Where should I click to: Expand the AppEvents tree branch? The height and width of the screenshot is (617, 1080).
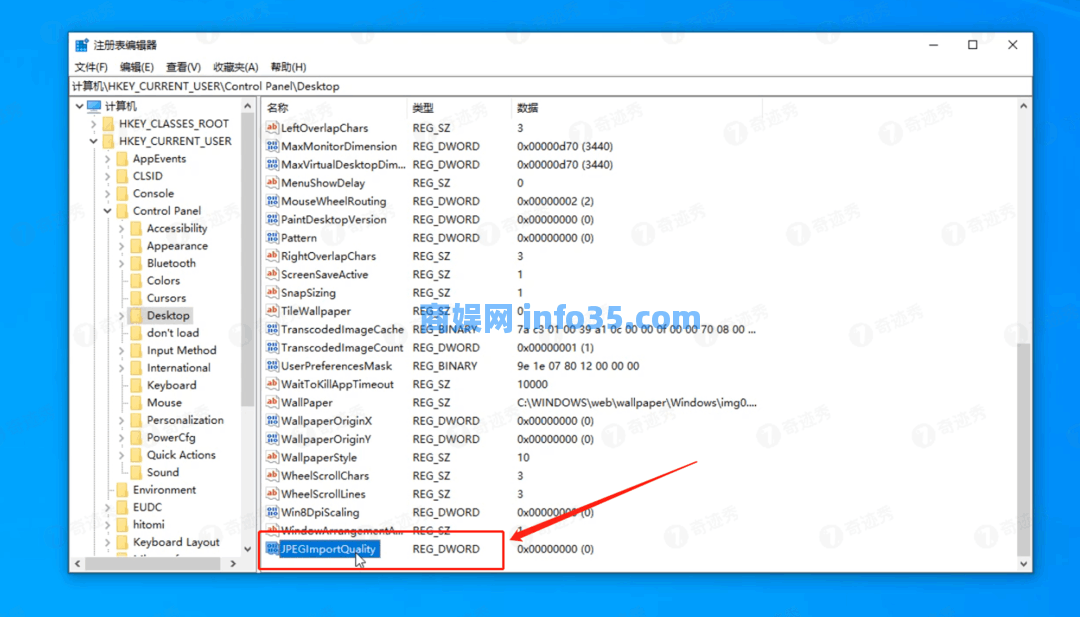[107, 158]
